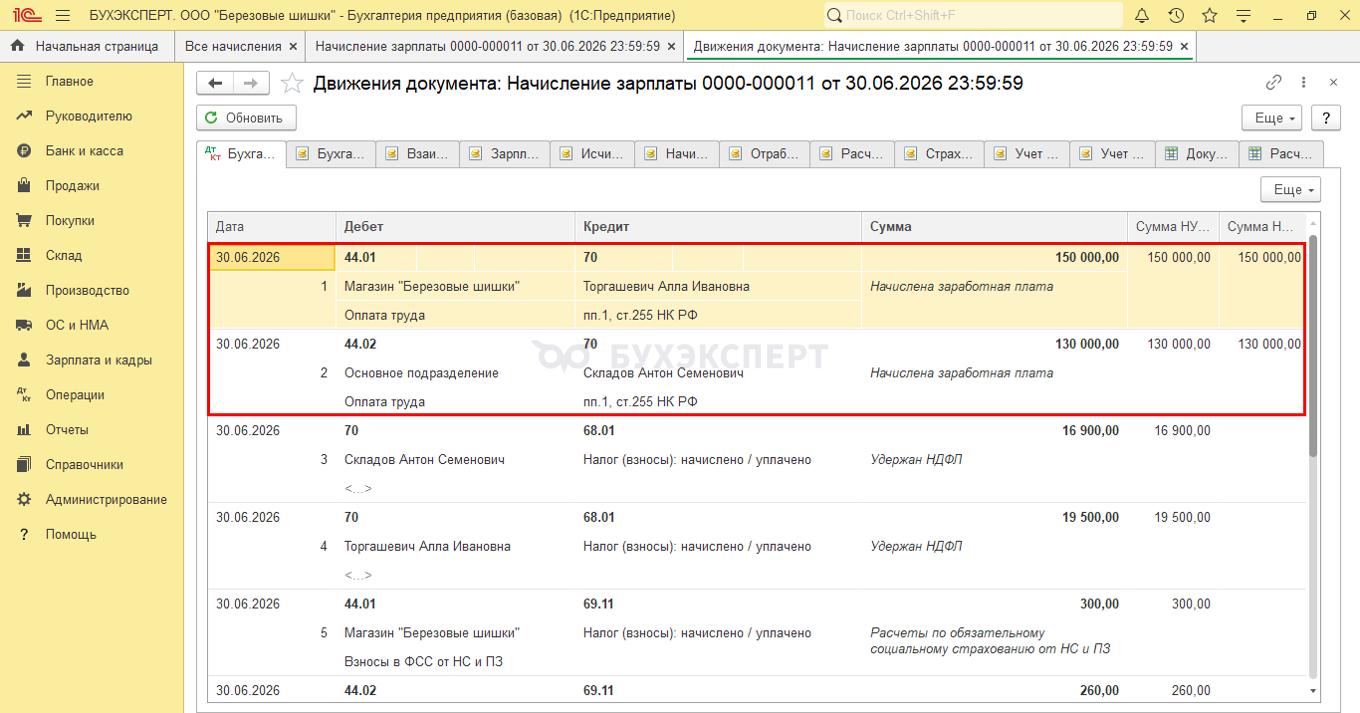This screenshot has height=713, width=1360.
Task: Select Основное подразделение cell
Action: [421, 373]
